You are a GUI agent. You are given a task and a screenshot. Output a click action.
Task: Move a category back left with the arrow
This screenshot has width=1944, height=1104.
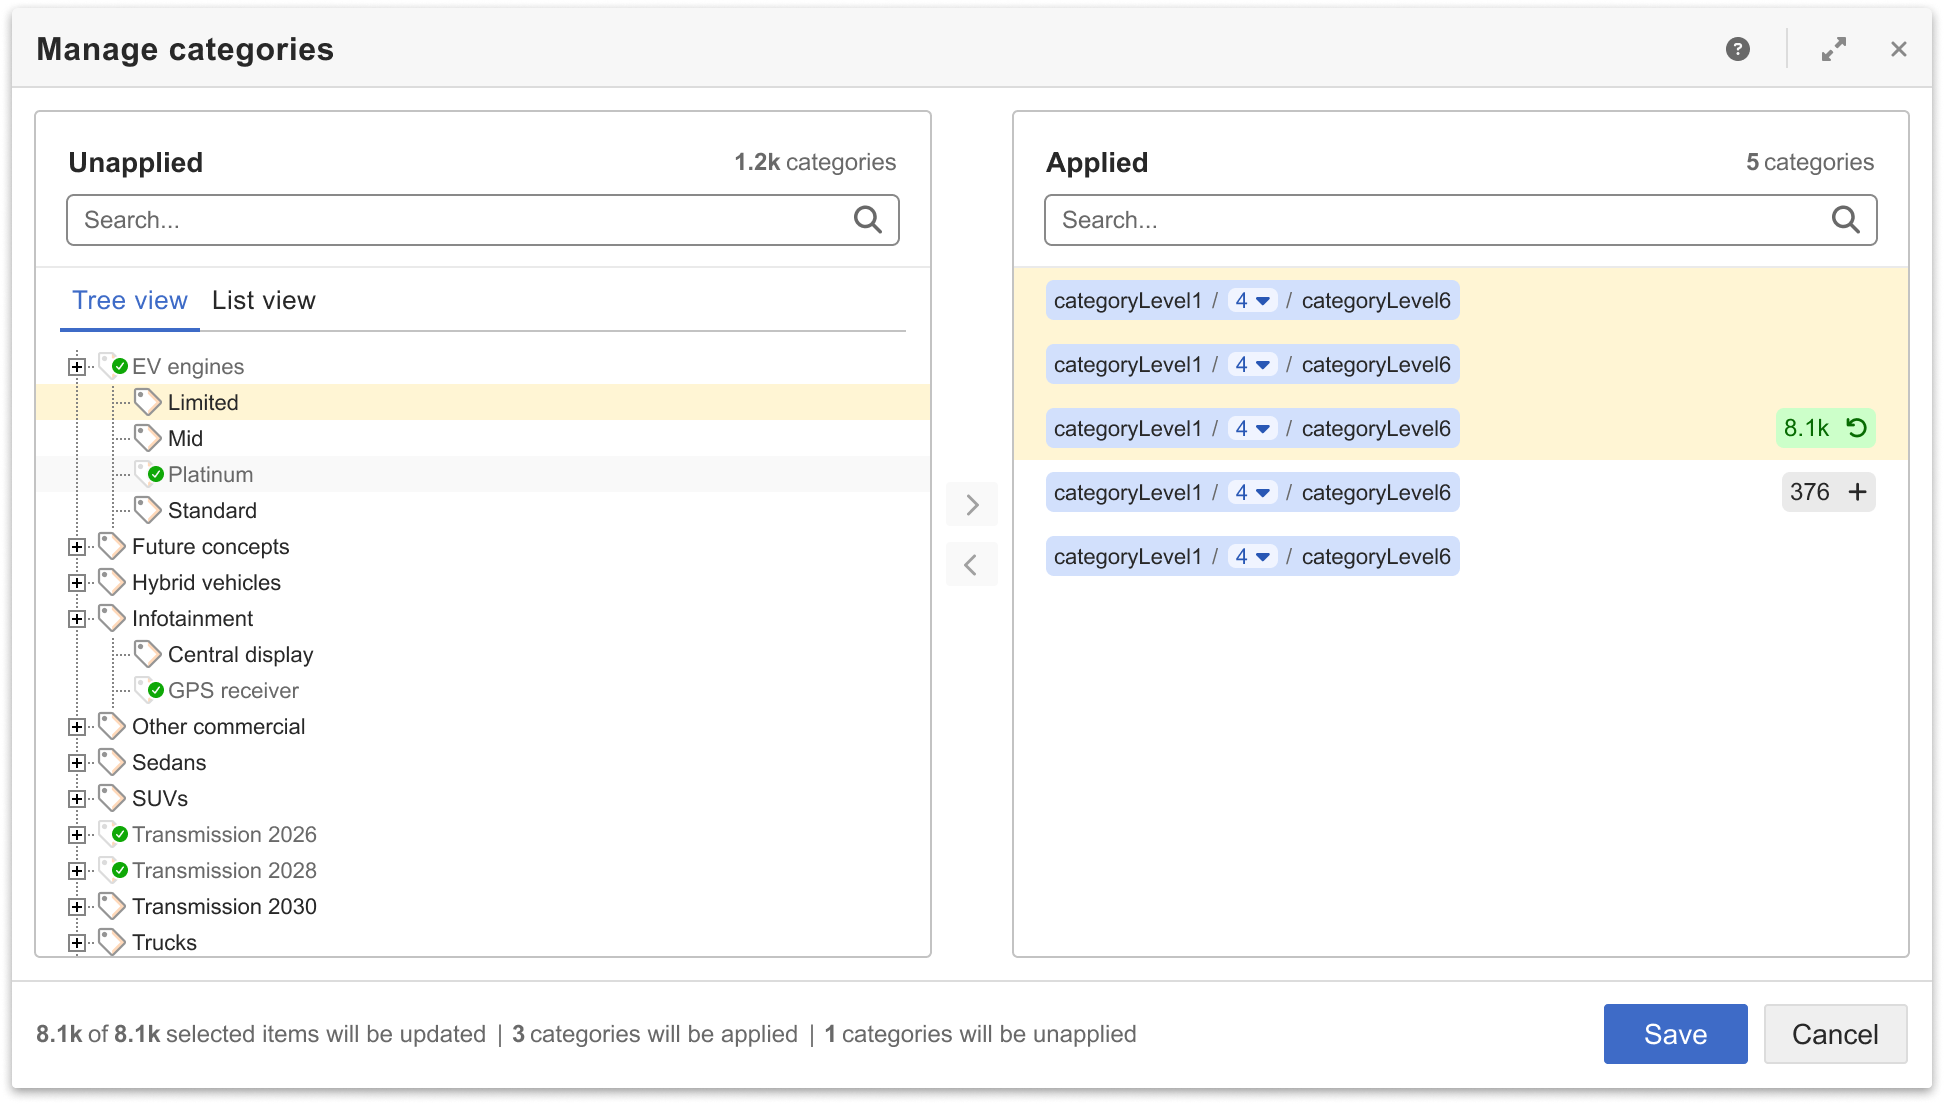click(971, 564)
